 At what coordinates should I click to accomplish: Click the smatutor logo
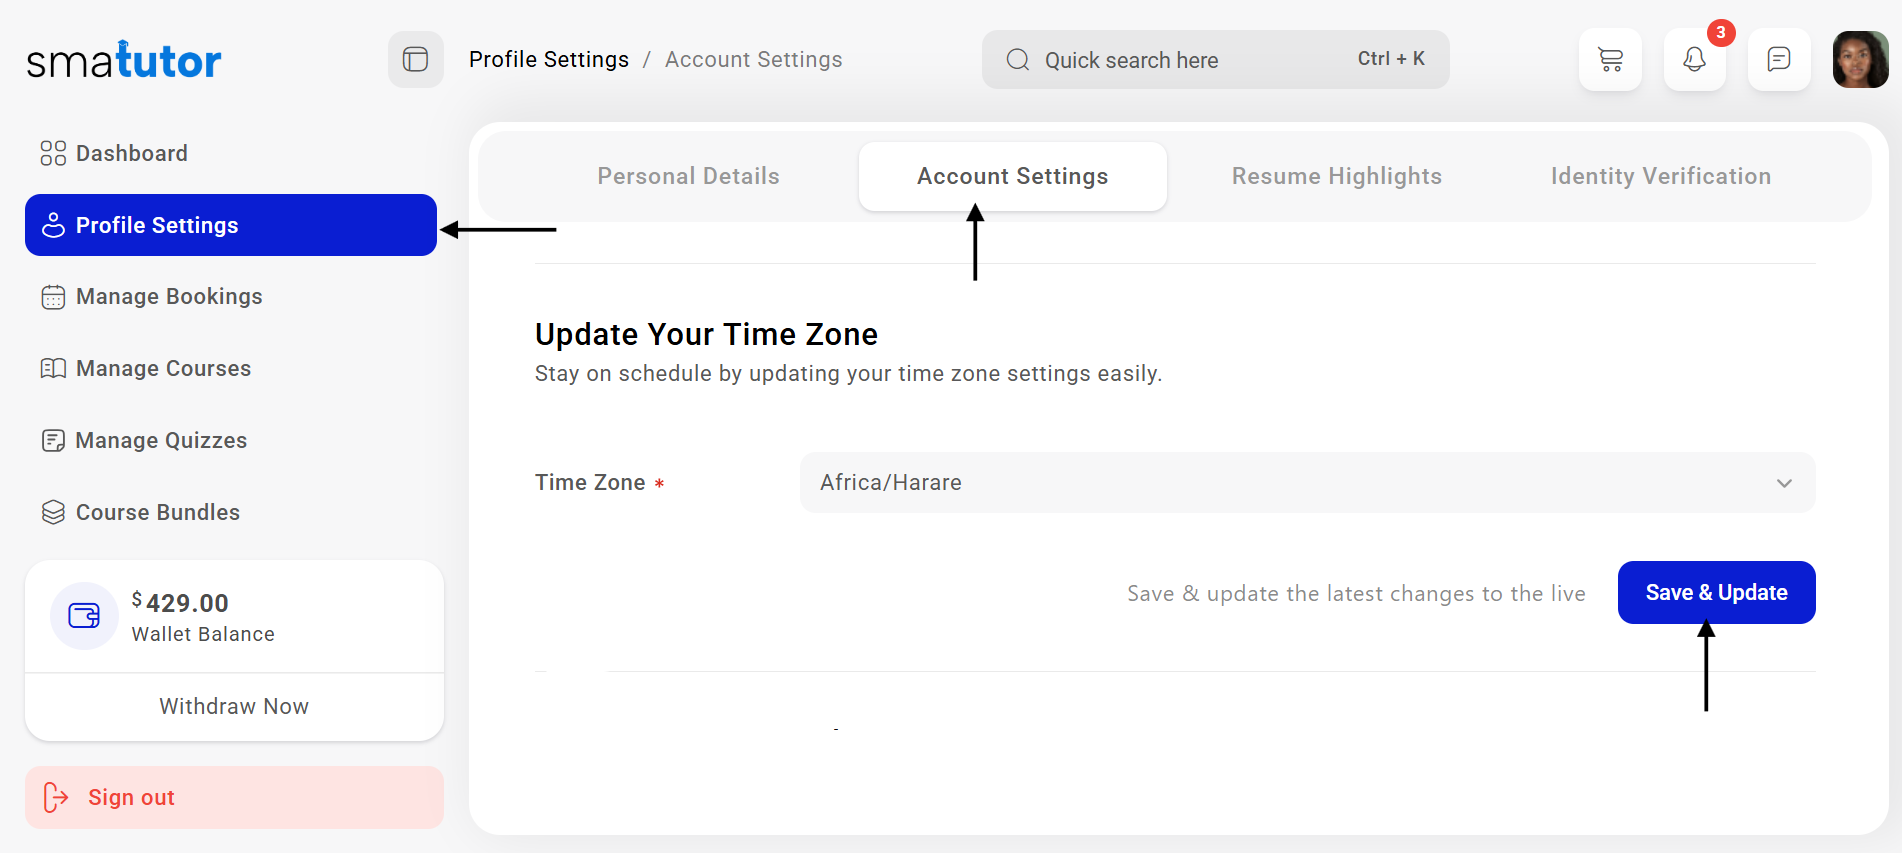[x=124, y=61]
